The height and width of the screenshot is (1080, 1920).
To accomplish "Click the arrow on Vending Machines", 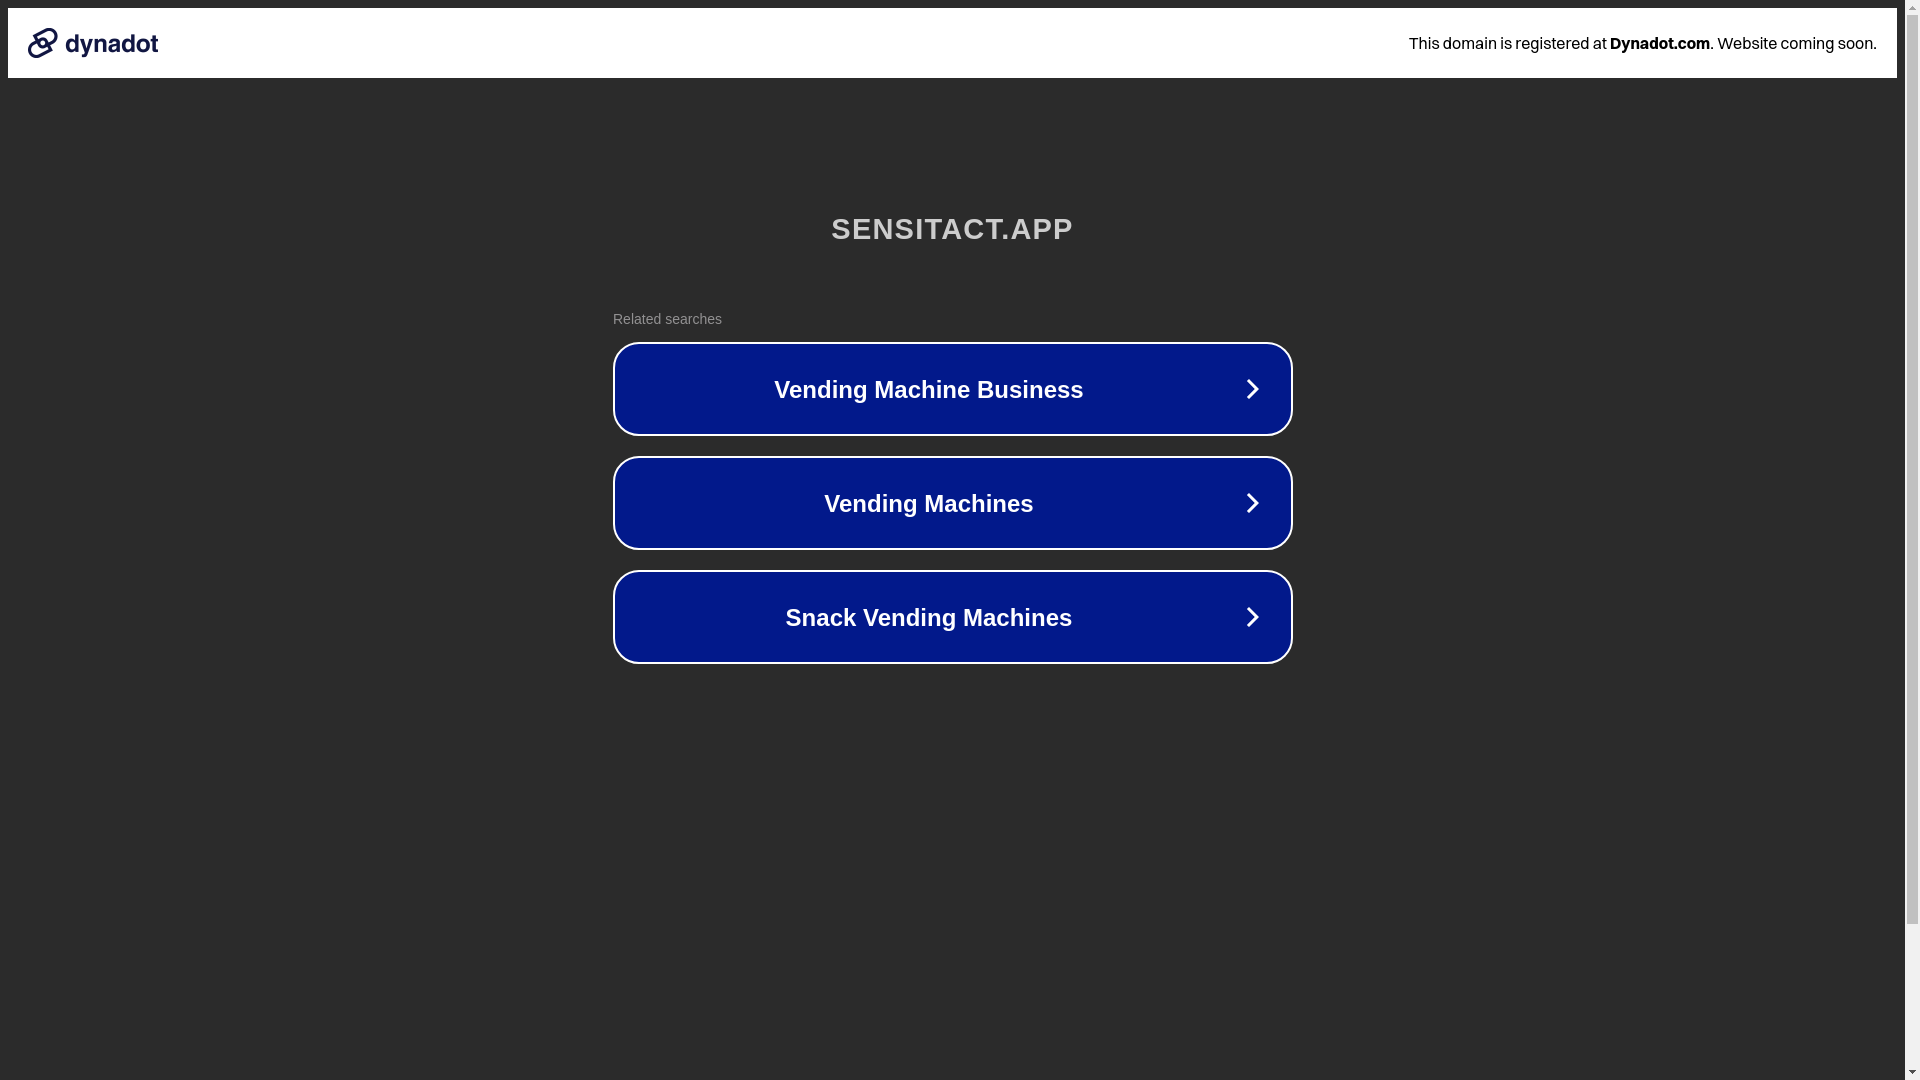I will click(1252, 503).
